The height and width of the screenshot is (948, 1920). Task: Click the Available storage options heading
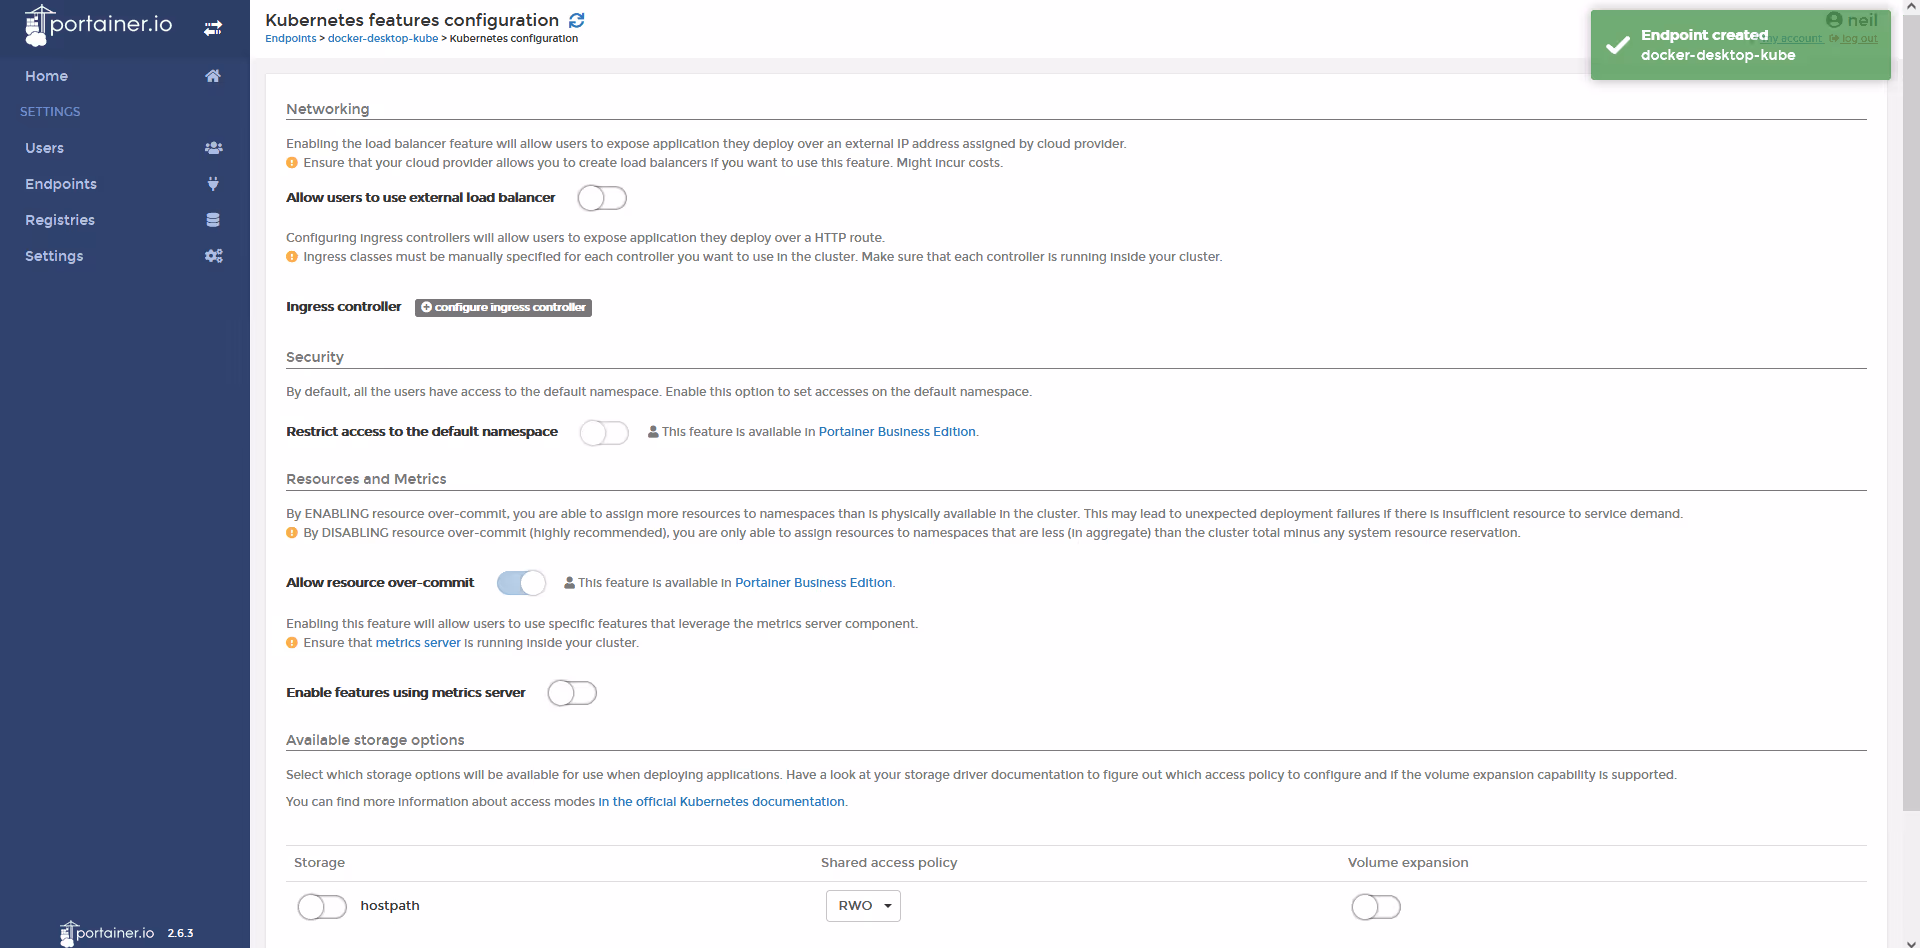(375, 740)
